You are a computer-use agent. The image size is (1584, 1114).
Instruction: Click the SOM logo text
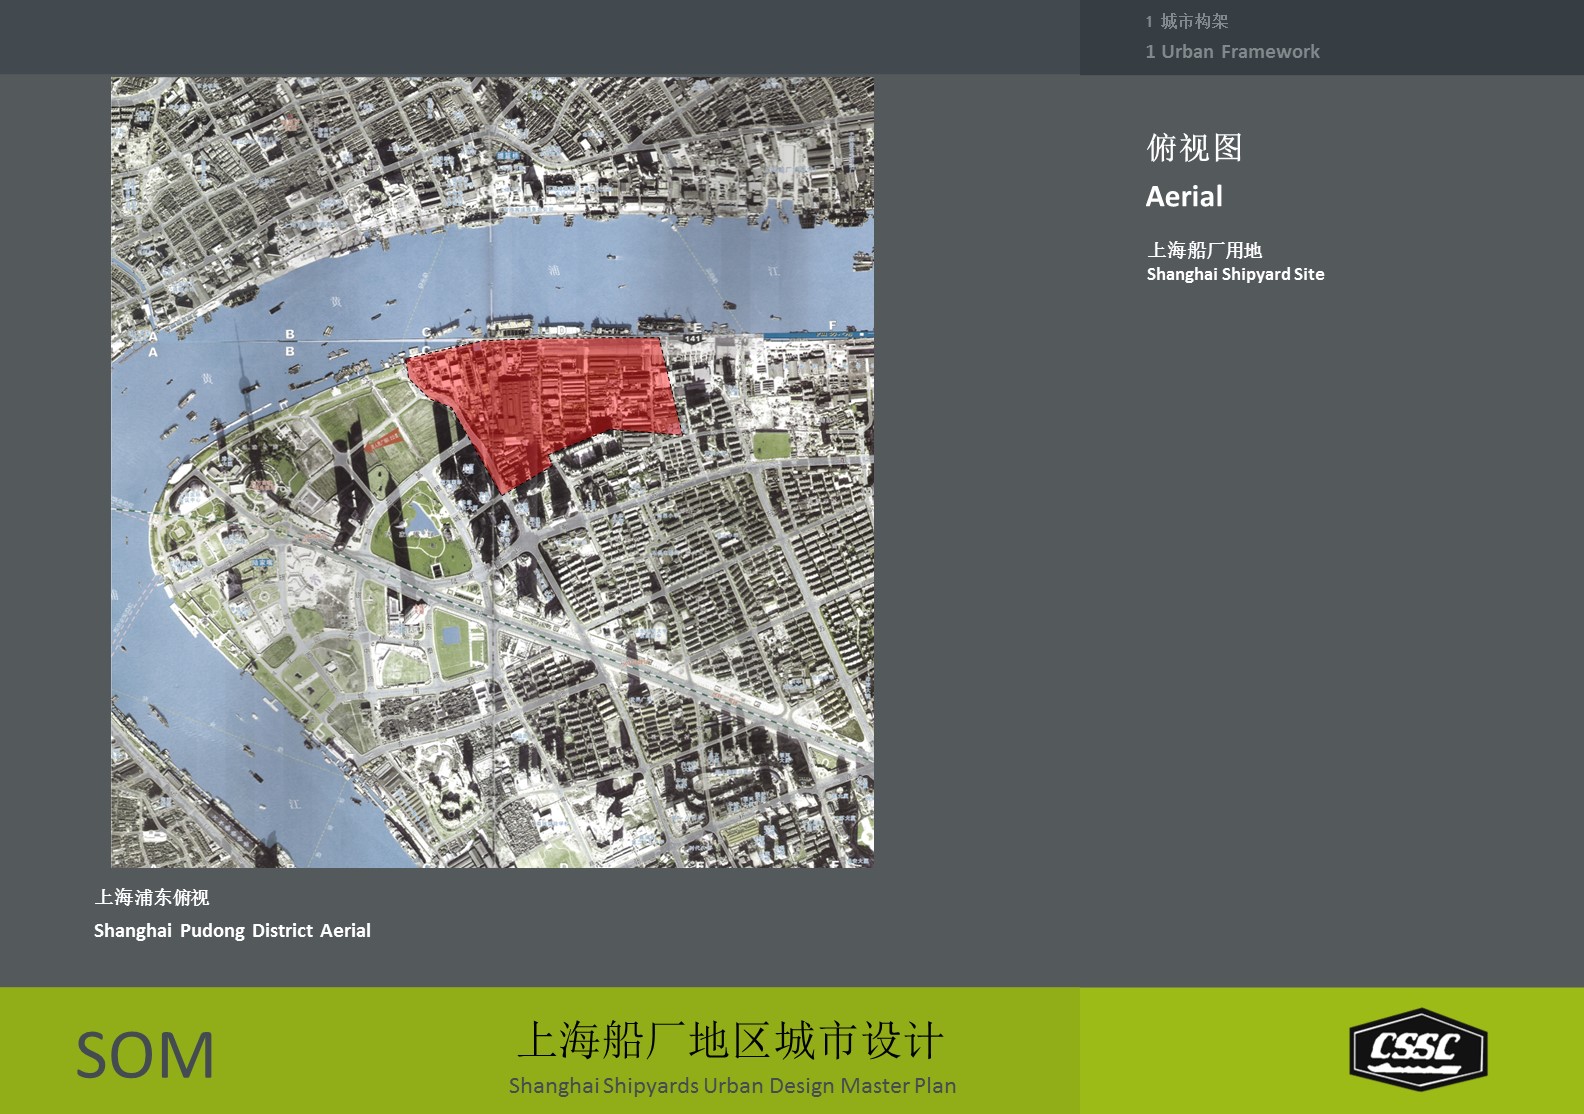pyautogui.click(x=146, y=1055)
